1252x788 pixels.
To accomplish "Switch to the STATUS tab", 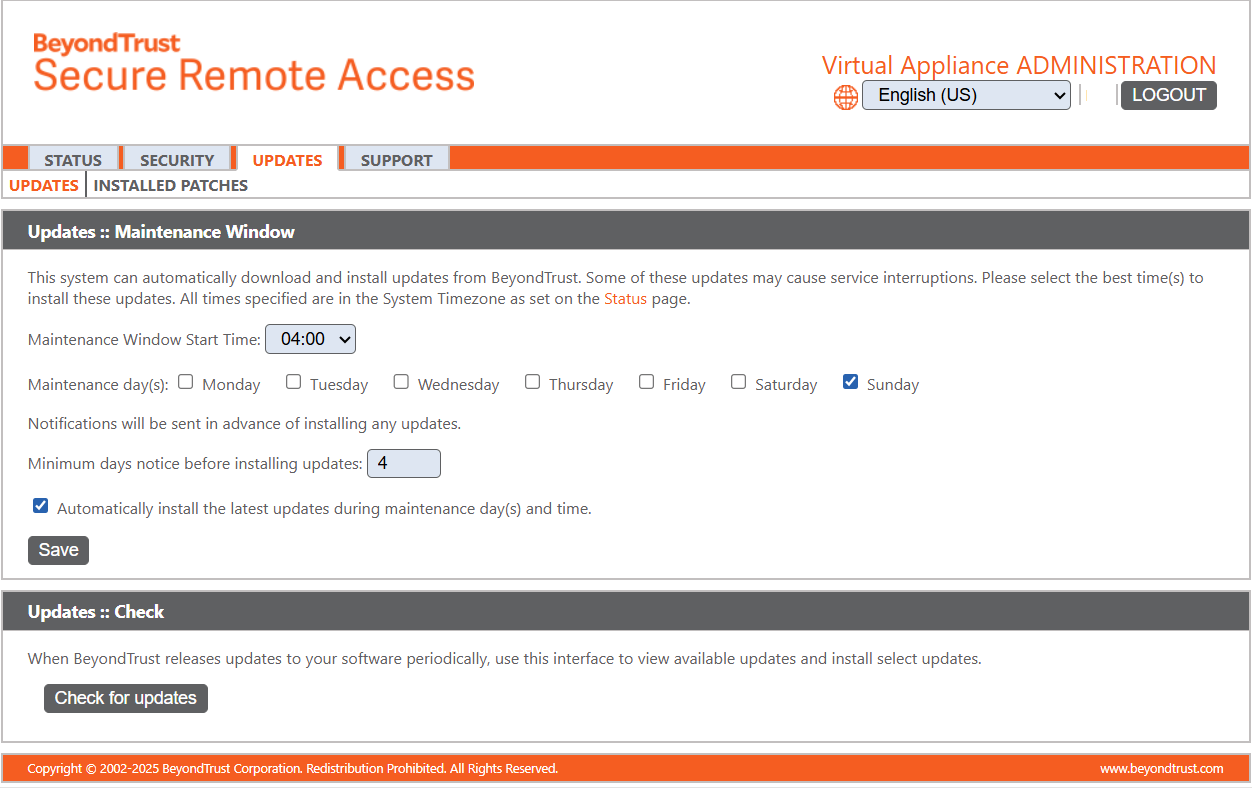I will coord(73,160).
